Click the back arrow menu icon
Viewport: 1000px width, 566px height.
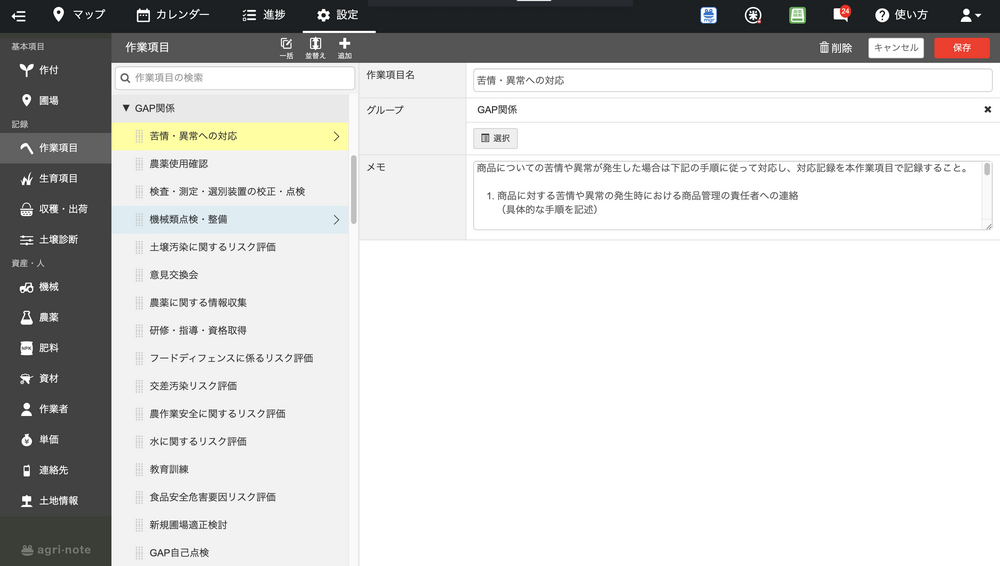coord(18,15)
